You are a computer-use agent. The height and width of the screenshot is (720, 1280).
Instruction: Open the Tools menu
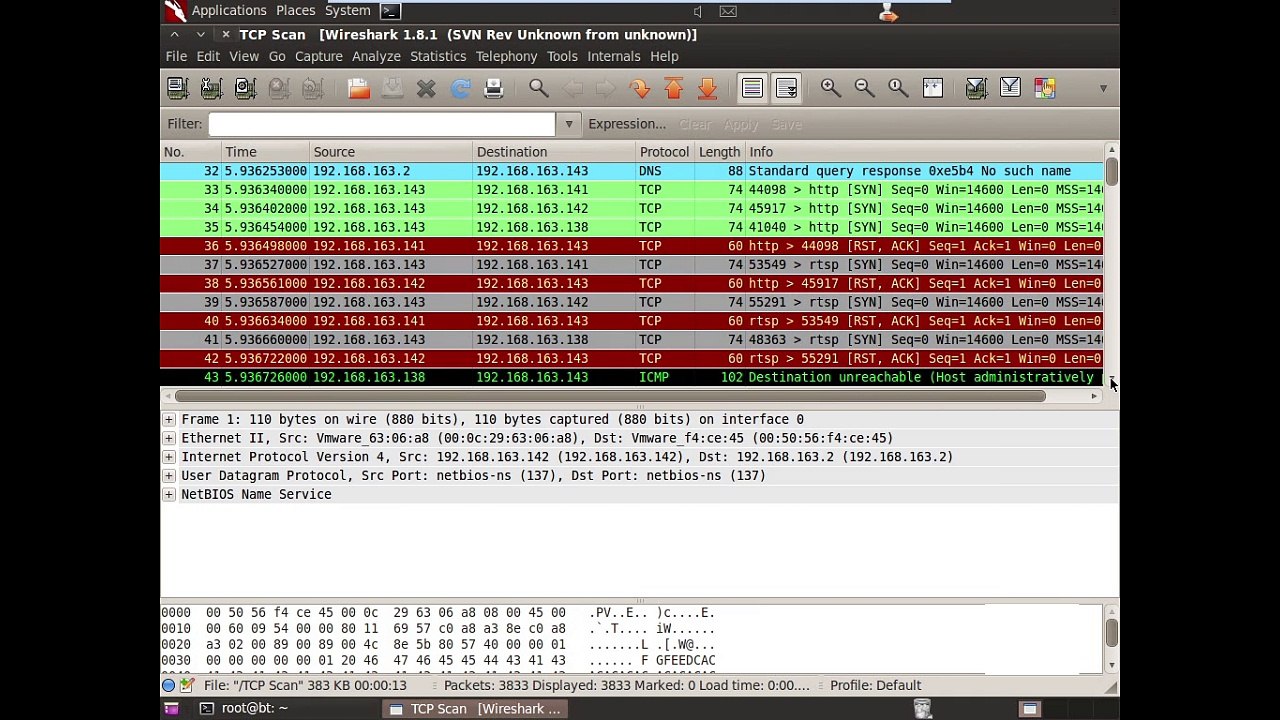[562, 56]
